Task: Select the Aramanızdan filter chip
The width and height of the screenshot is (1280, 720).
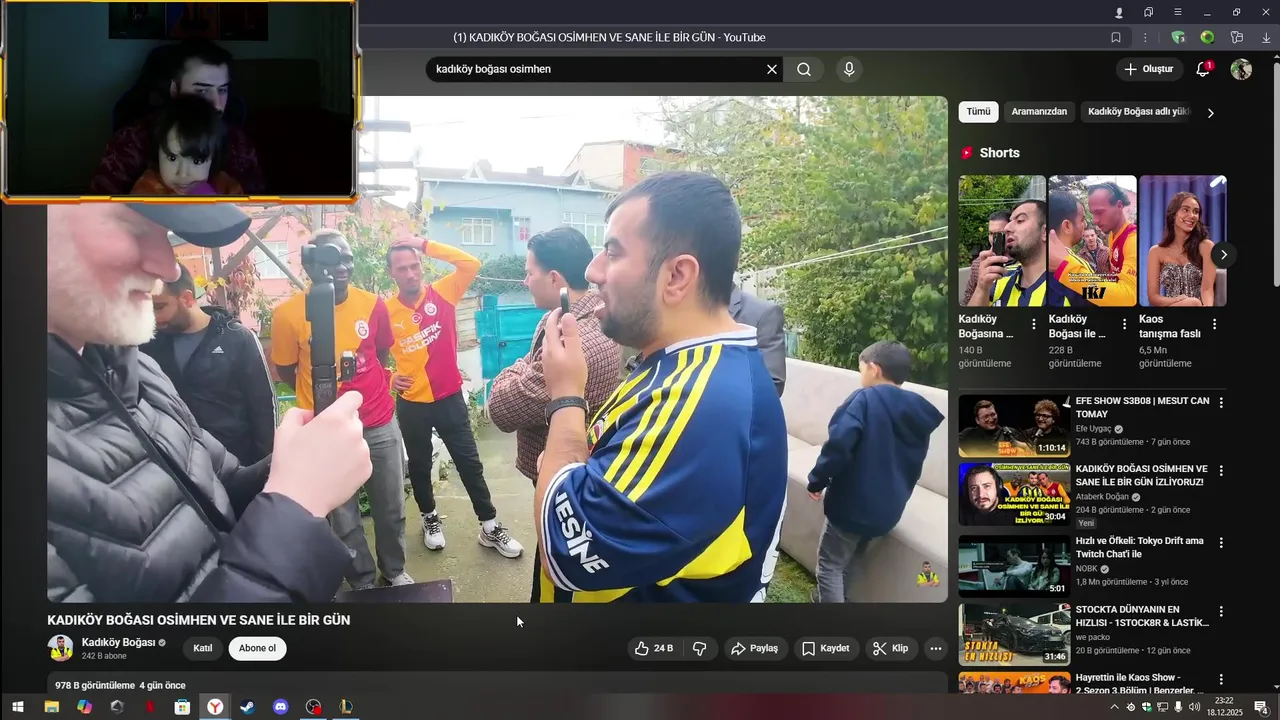Action: (x=1039, y=112)
